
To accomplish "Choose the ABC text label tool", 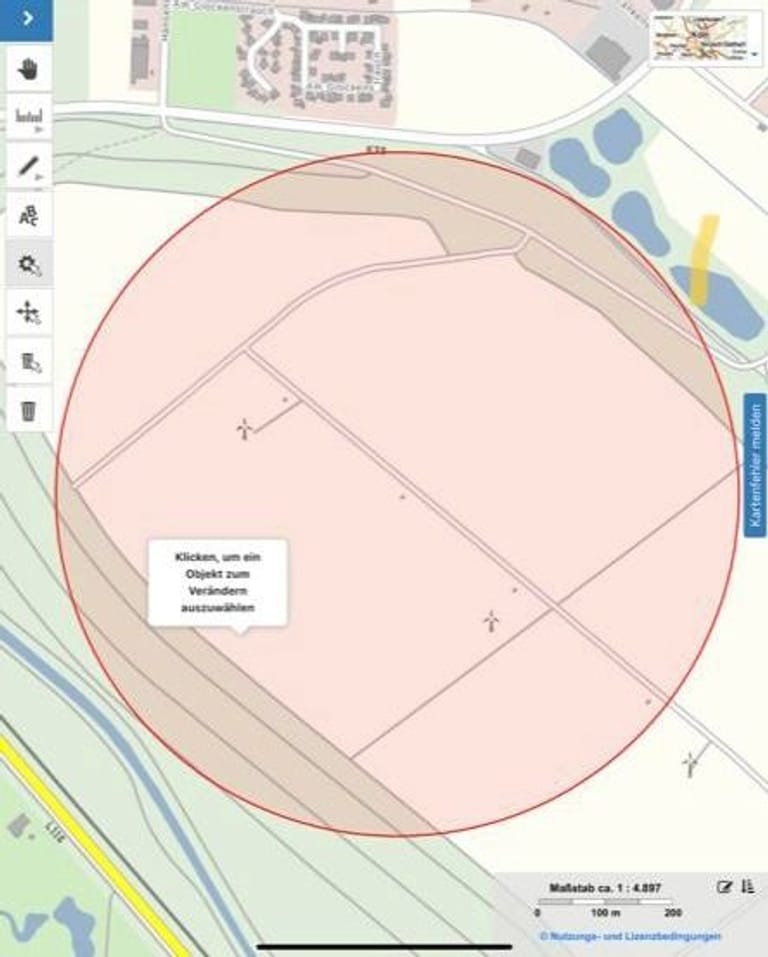I will (x=29, y=215).
